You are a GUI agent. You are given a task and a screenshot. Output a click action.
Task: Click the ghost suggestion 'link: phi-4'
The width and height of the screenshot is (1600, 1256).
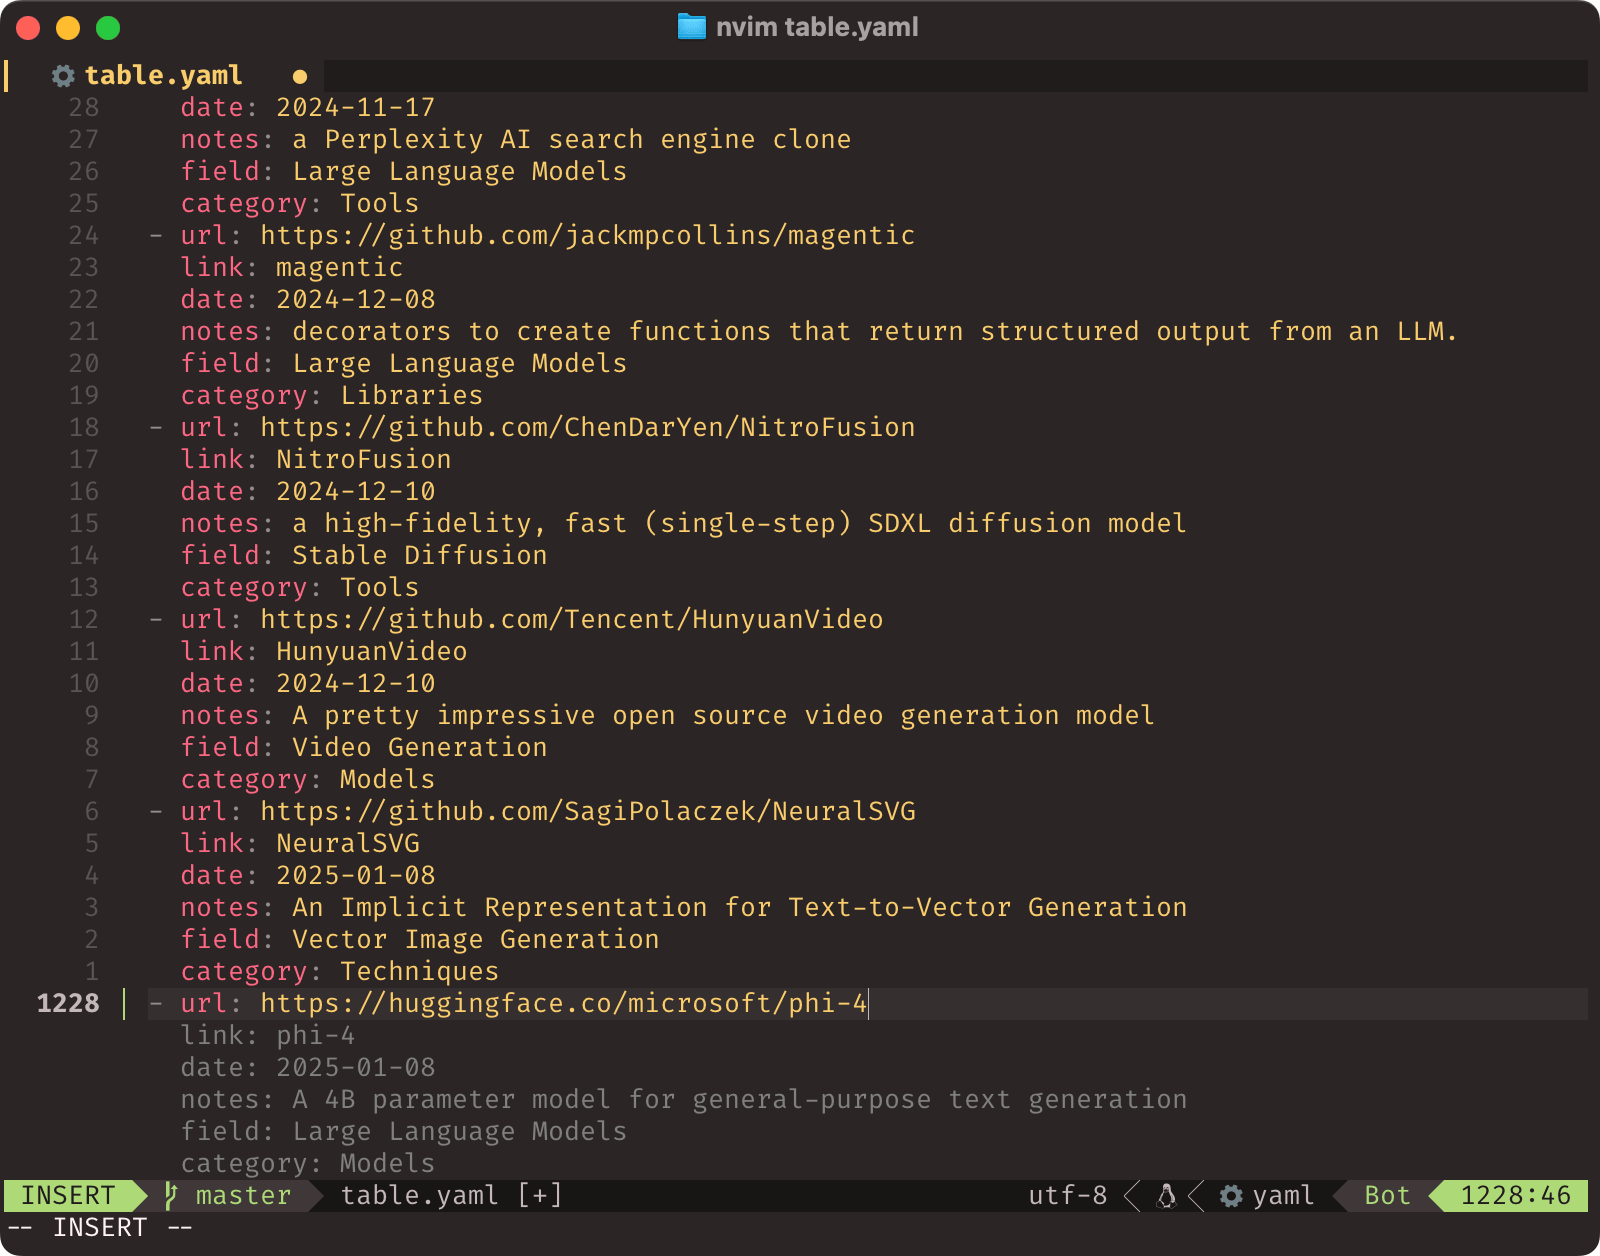(x=267, y=1035)
